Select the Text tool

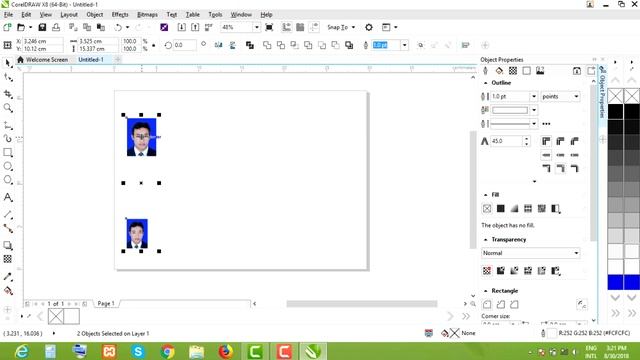point(8,198)
